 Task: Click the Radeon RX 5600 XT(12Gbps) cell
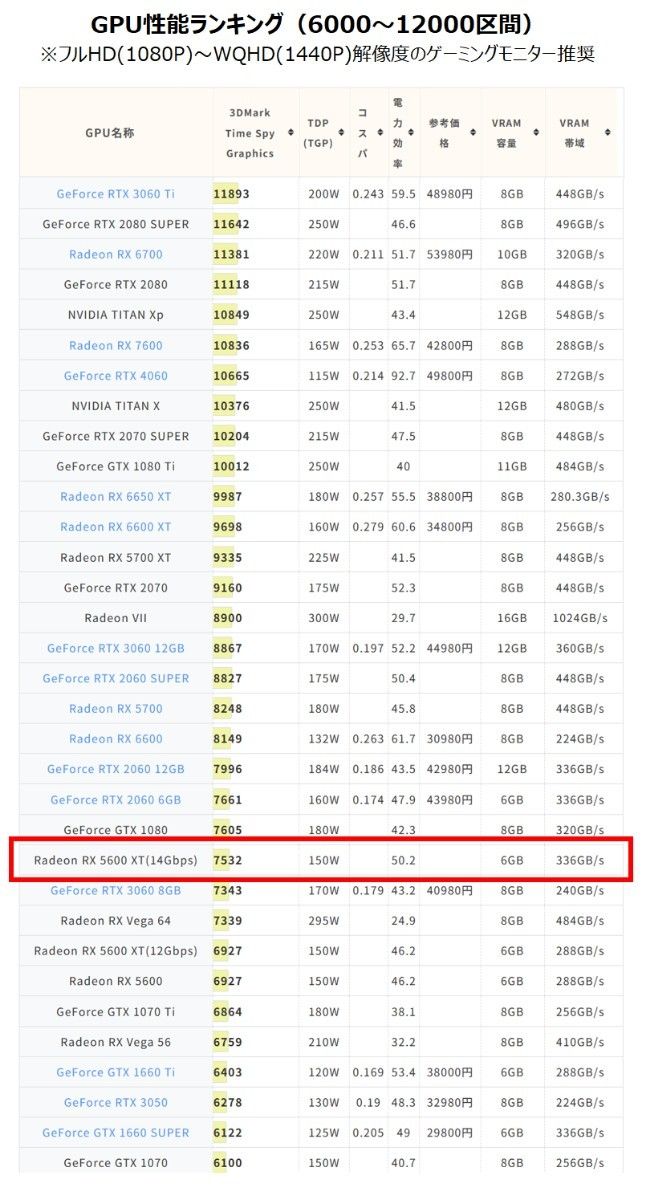[x=116, y=950]
